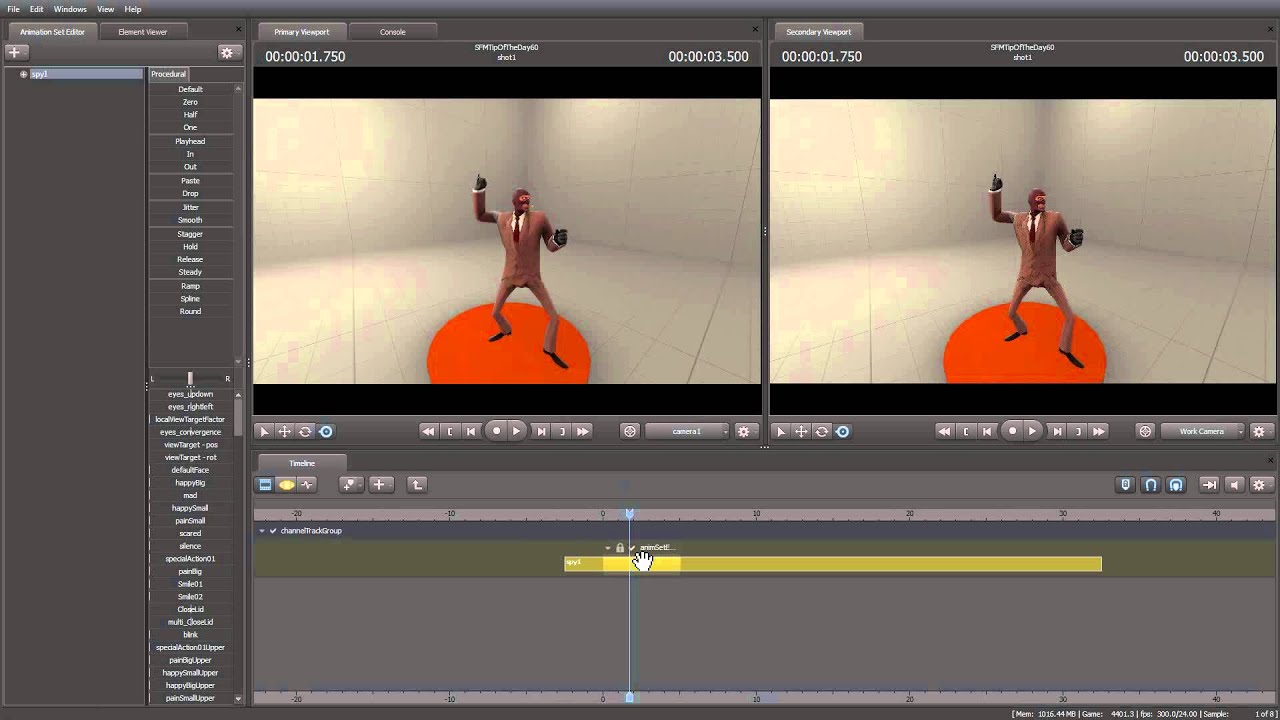Image resolution: width=1280 pixels, height=720 pixels.
Task: Apply the Playhead procedural preset
Action: [190, 141]
